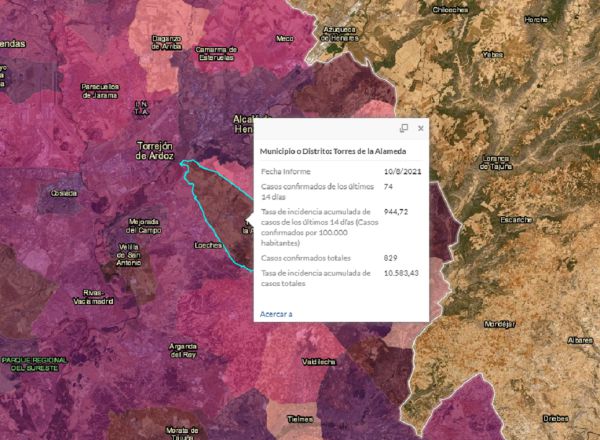Click the Velilla de San Antonio label

coord(129,255)
